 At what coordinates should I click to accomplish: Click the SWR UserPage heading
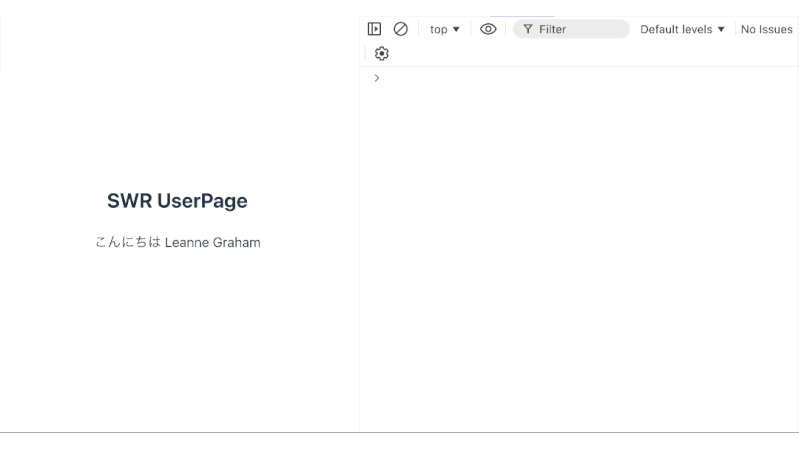point(177,201)
